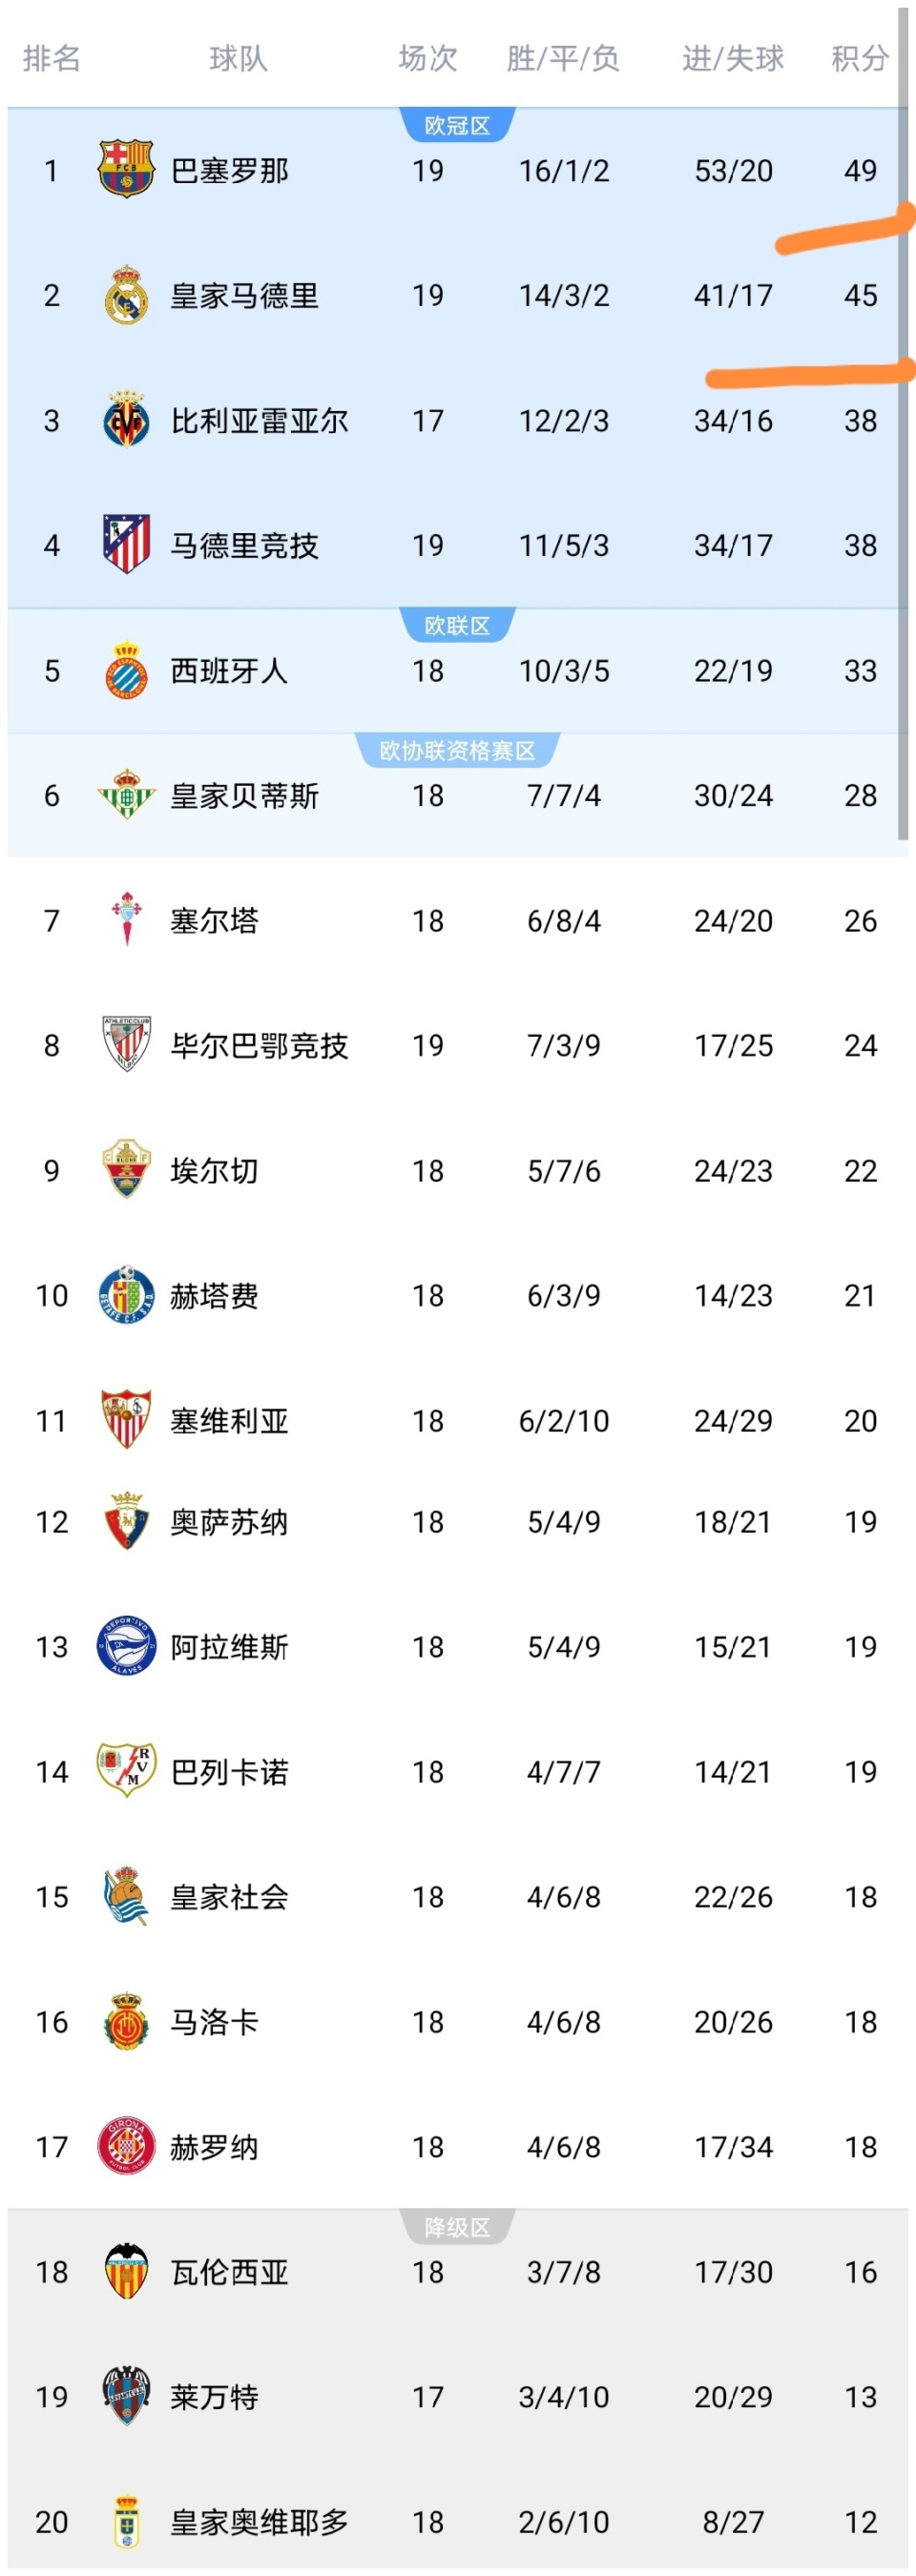Open the Espanyol team crest
The image size is (916, 2576).
(x=126, y=670)
